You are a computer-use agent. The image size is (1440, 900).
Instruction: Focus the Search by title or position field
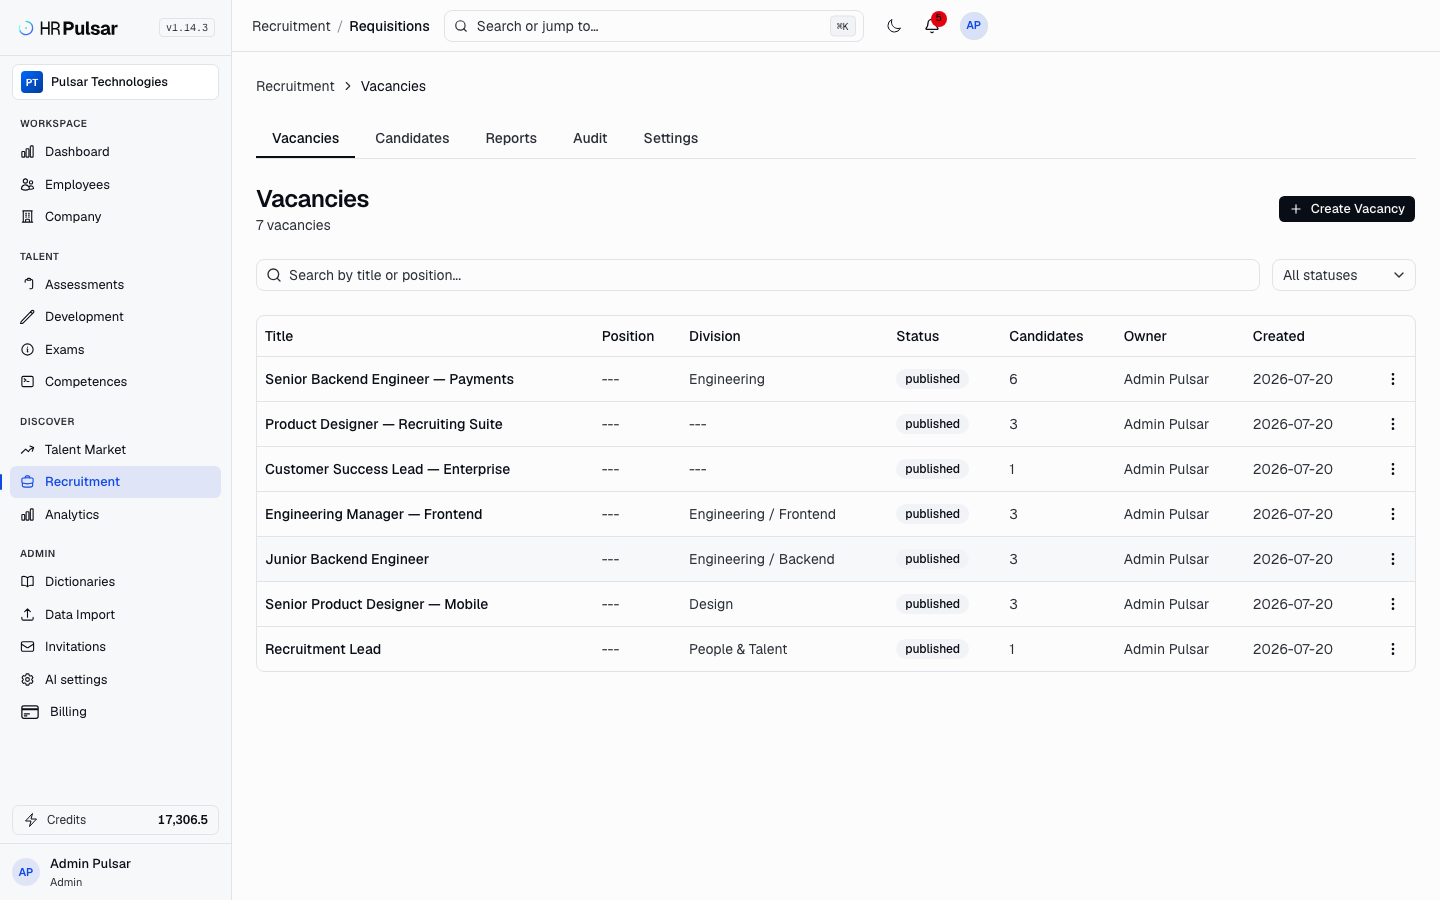758,275
